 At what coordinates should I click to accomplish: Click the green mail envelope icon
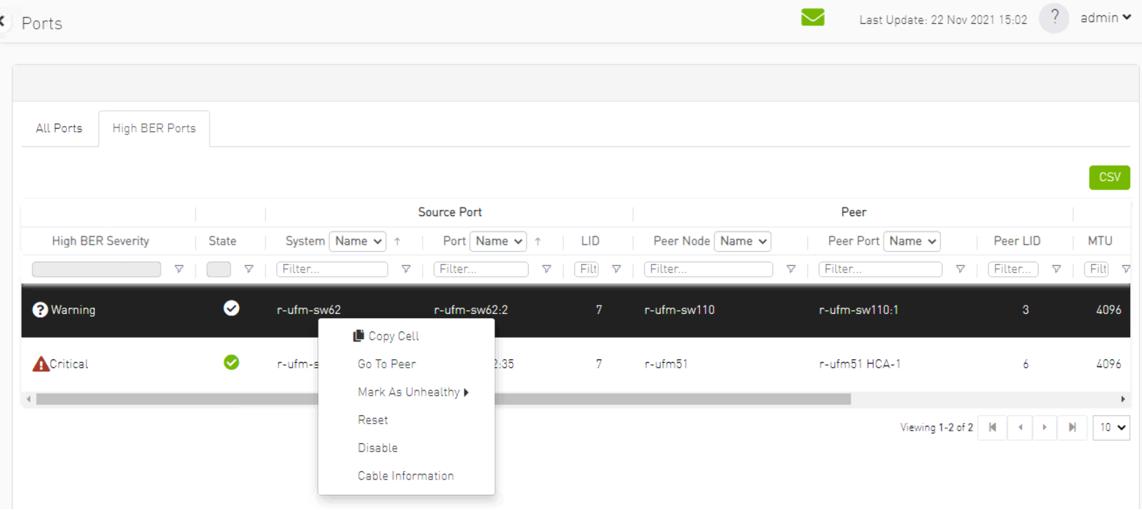pyautogui.click(x=812, y=18)
